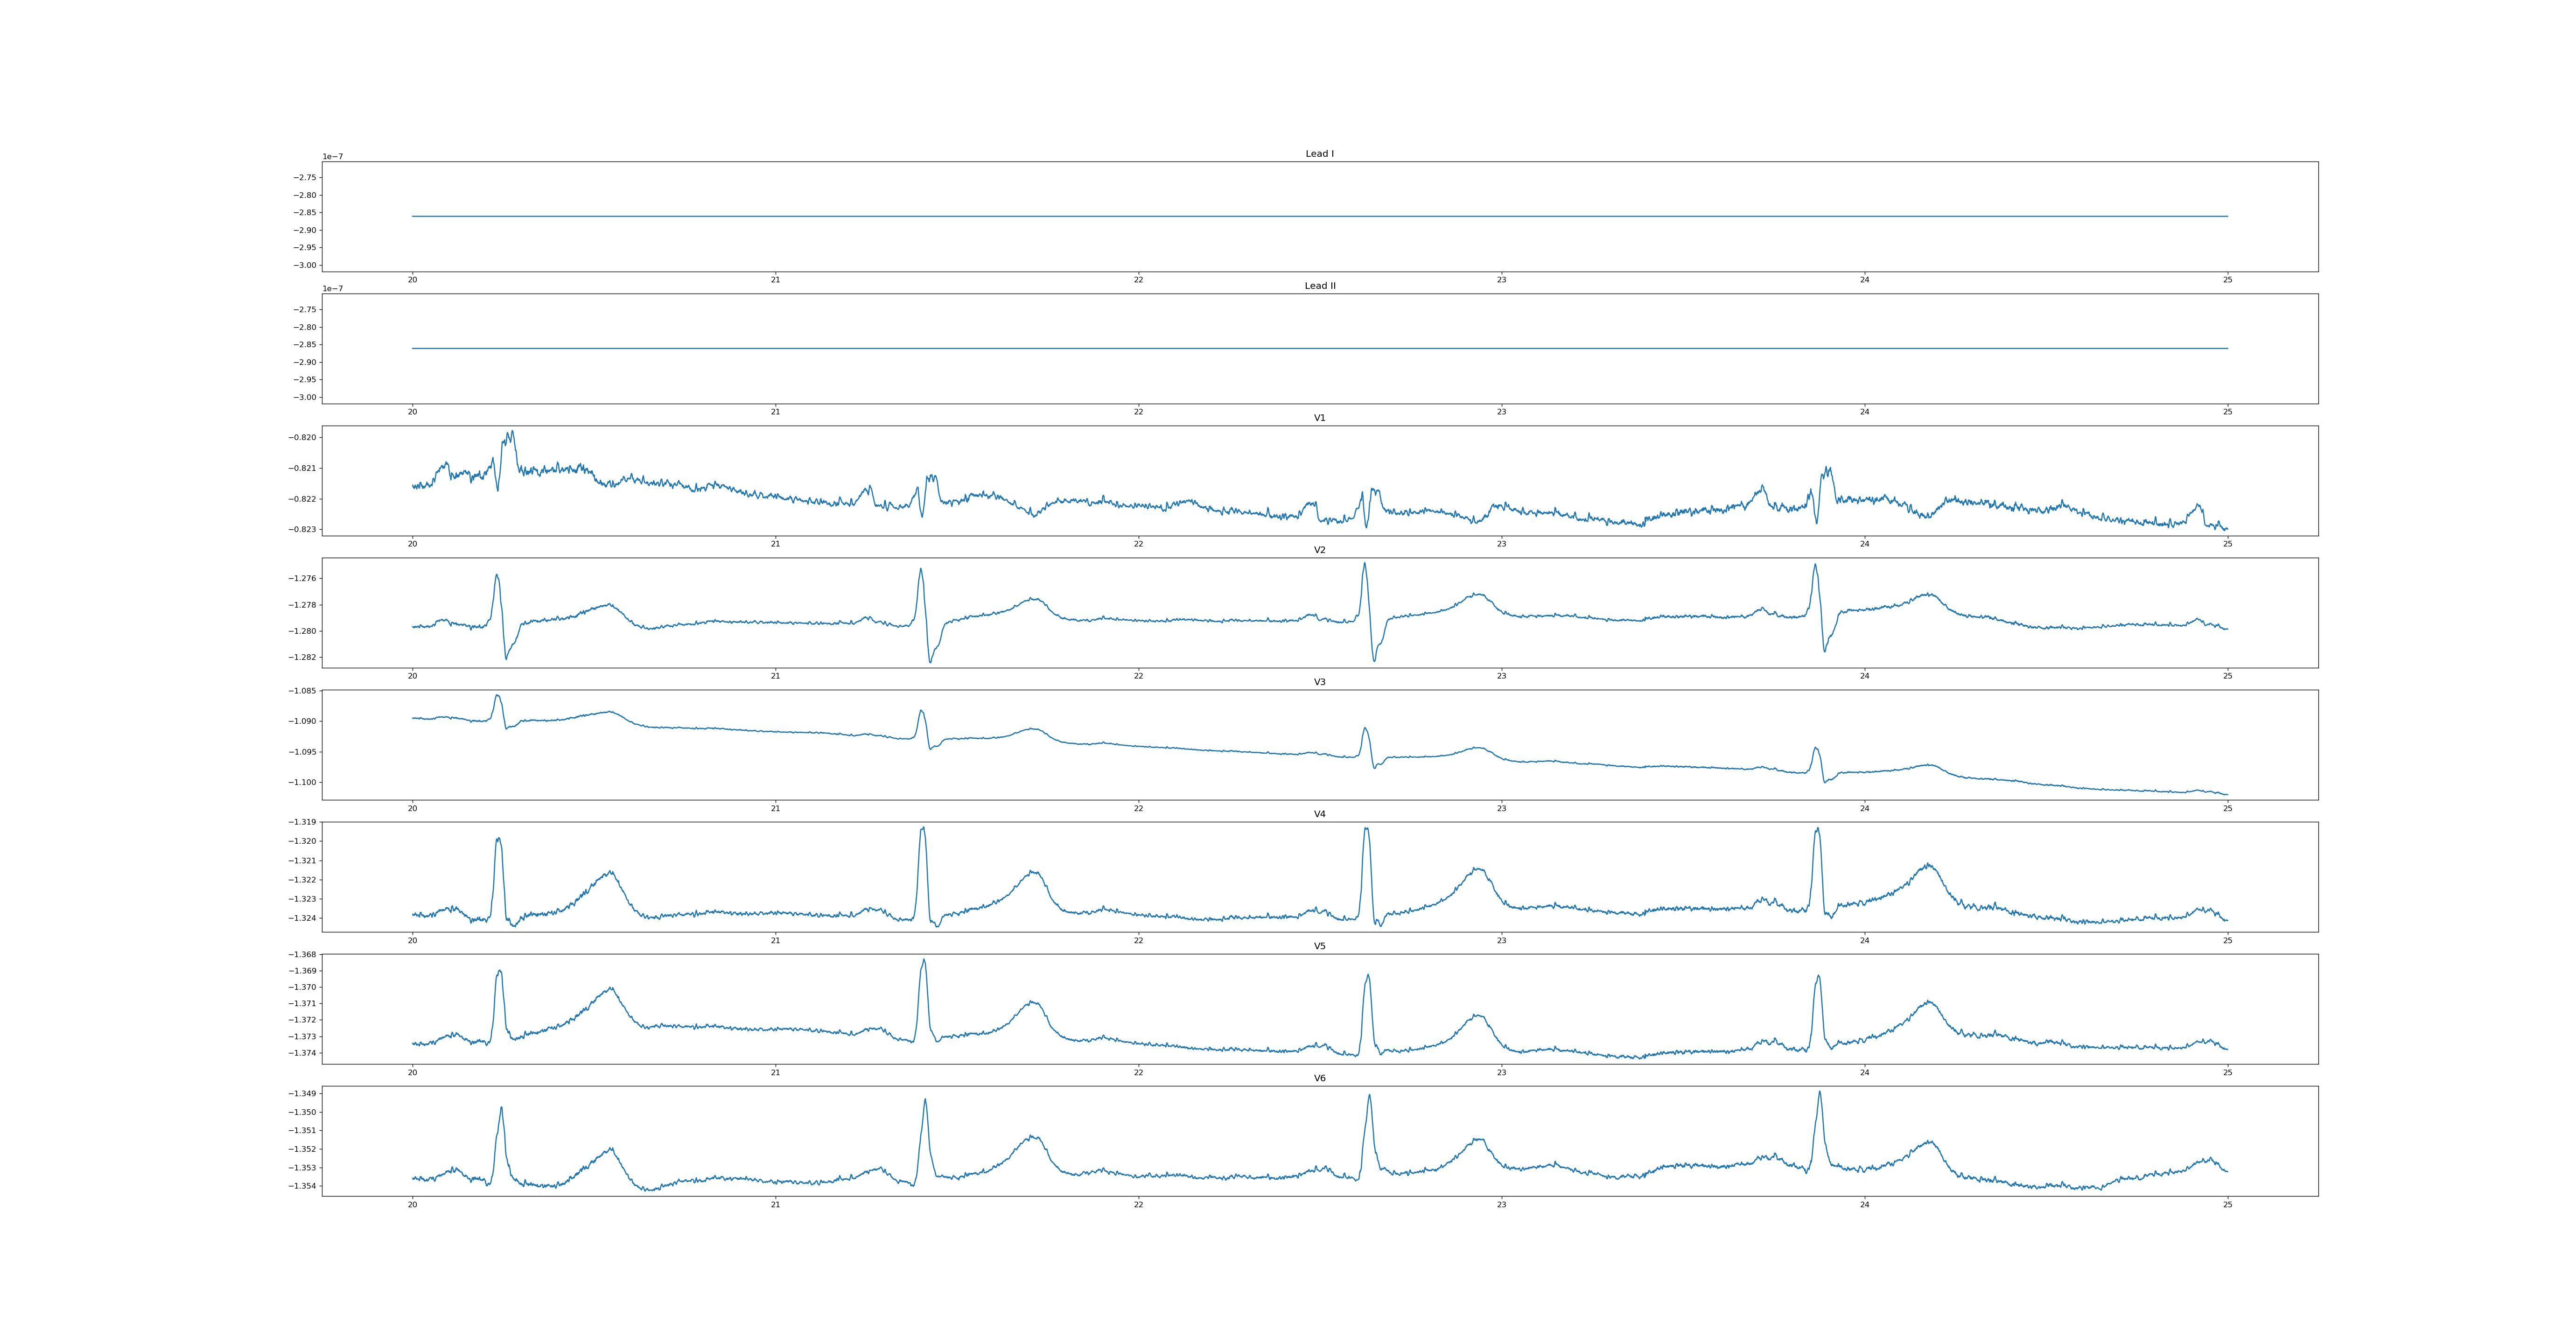Click the flat line in Lead II plot
The width and height of the screenshot is (2576, 1344).
pos(1300,348)
